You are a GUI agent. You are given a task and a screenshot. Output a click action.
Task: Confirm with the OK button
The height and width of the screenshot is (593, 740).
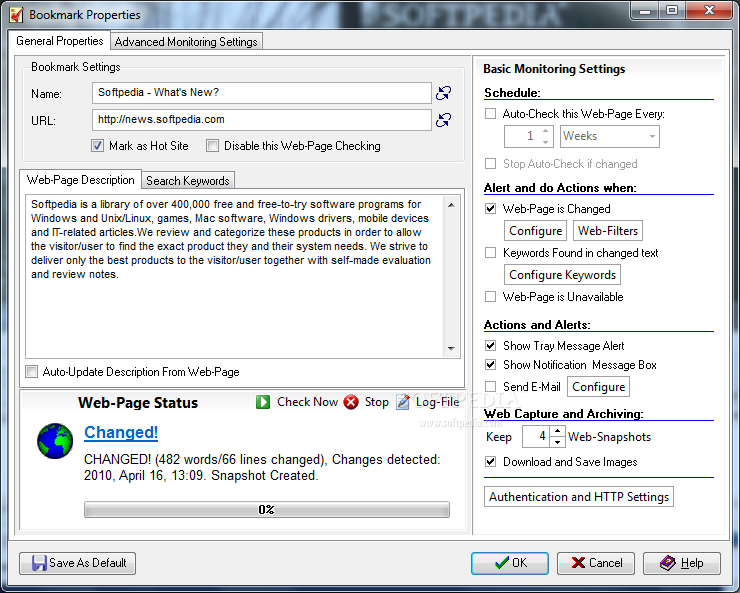pos(510,563)
